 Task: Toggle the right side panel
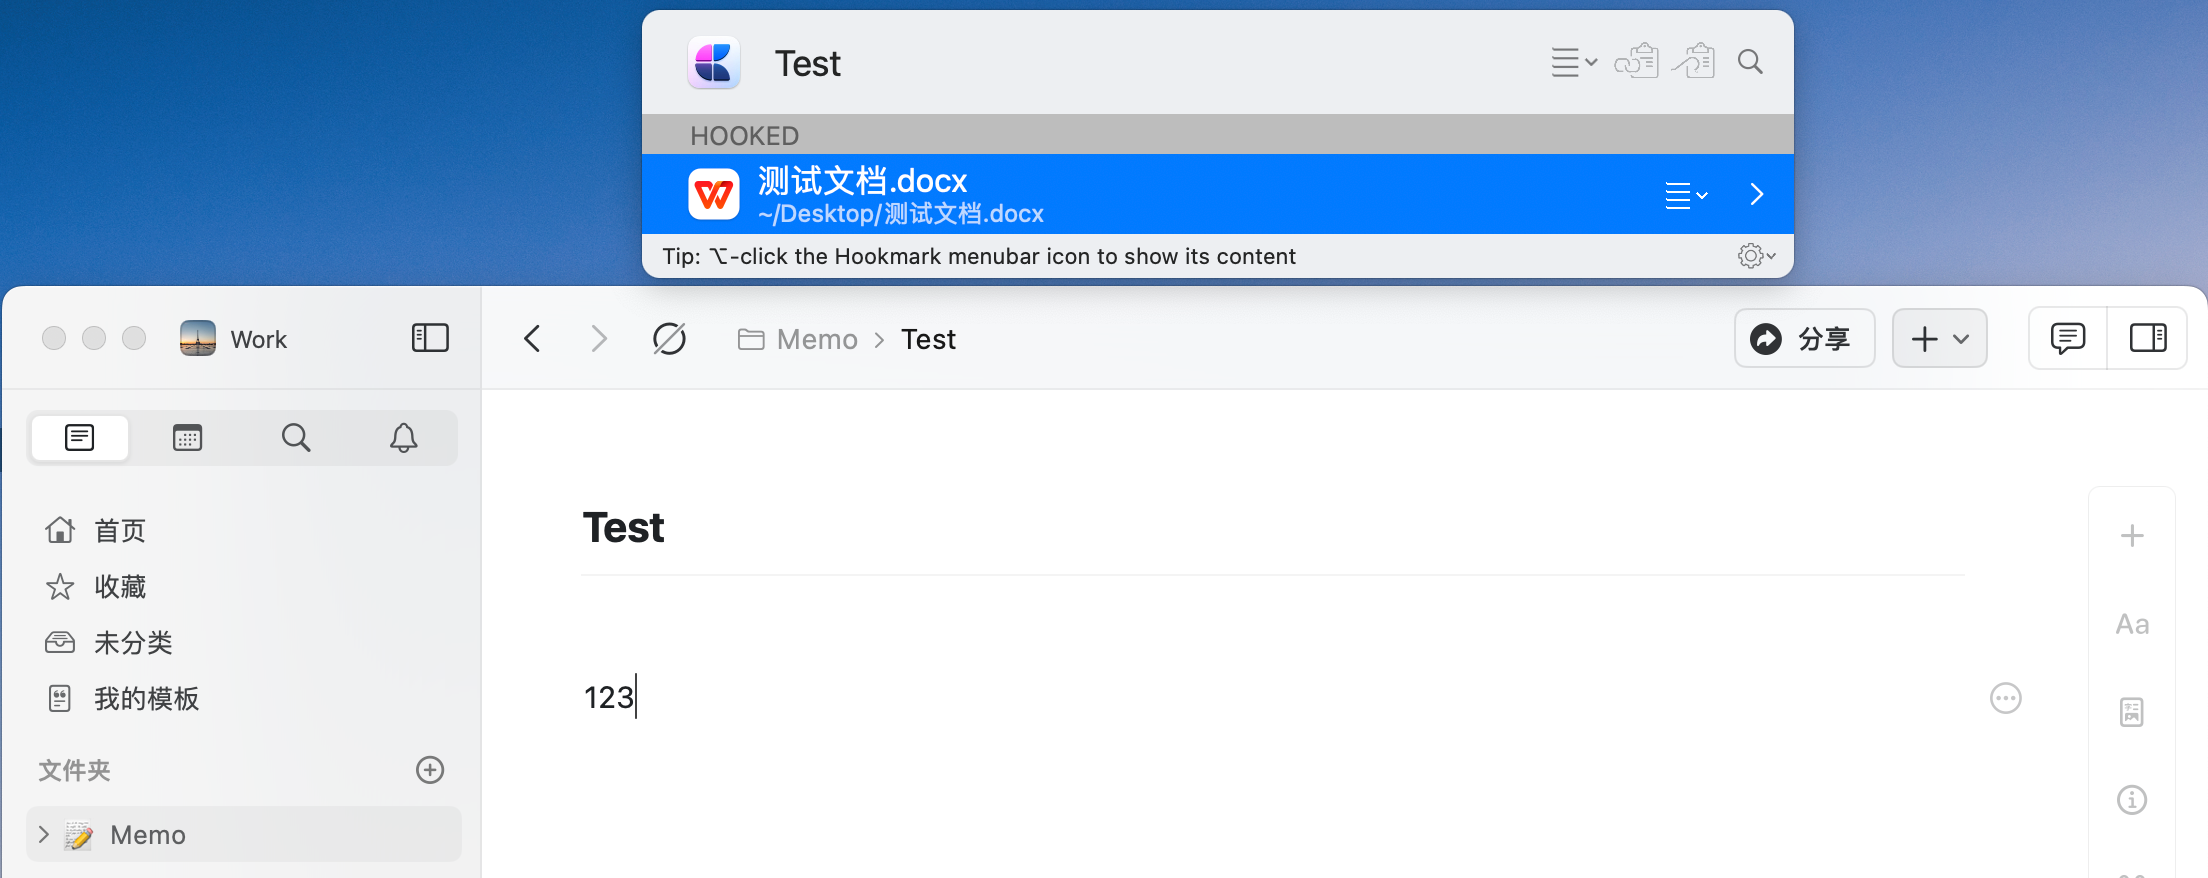(2147, 338)
